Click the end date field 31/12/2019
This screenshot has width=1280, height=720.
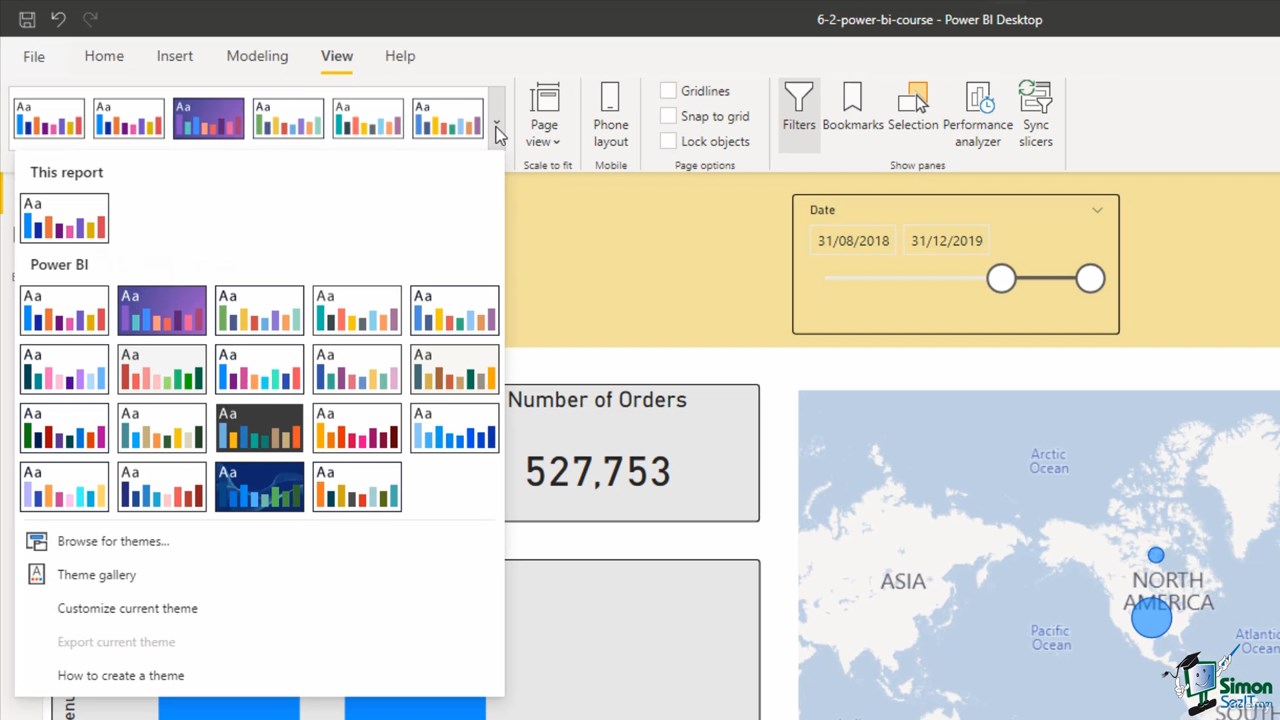coord(946,241)
